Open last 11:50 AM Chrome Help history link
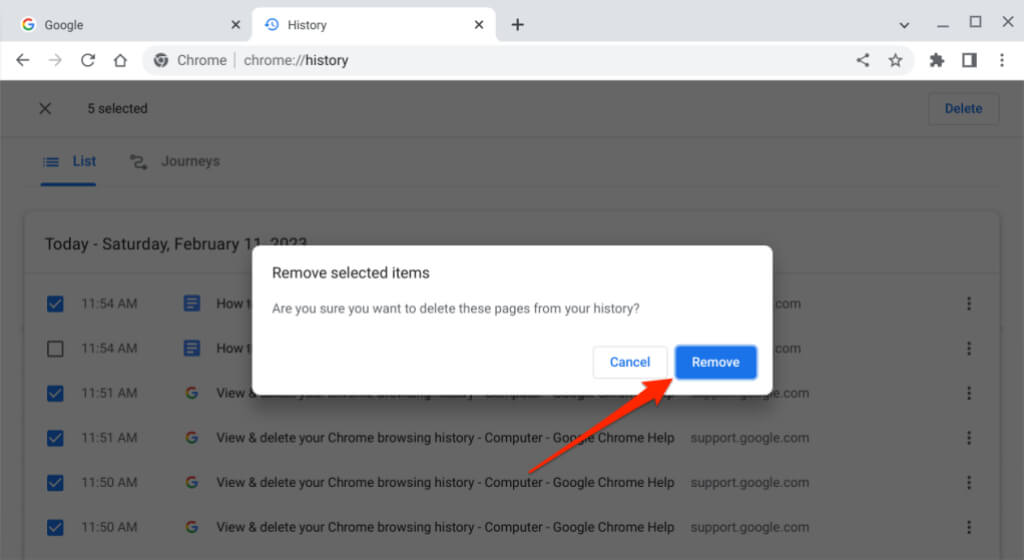 pos(445,527)
